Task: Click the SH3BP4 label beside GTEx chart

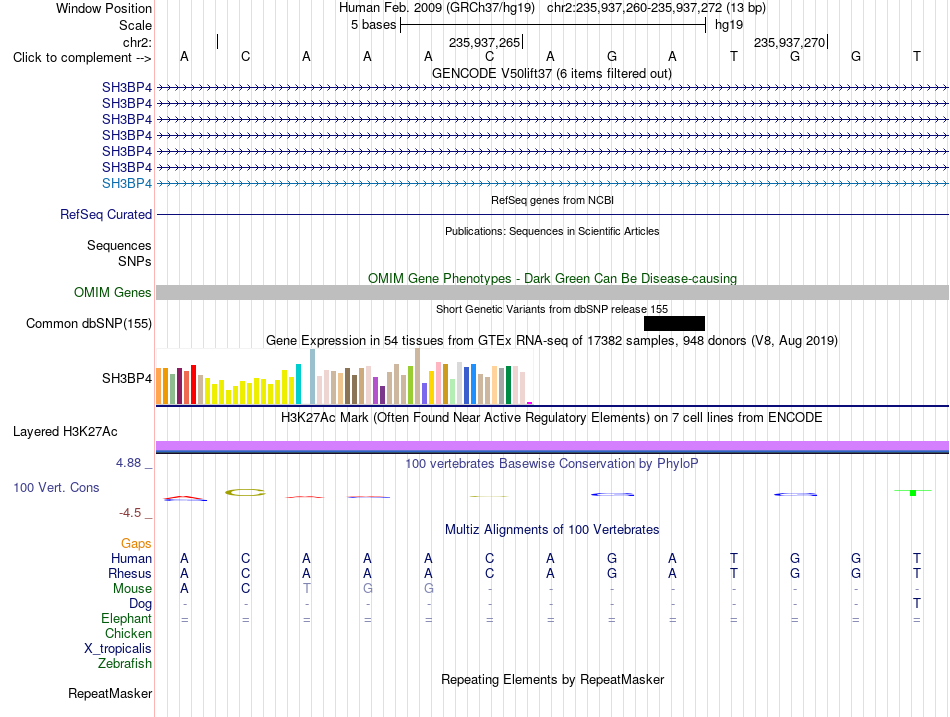Action: click(x=127, y=378)
